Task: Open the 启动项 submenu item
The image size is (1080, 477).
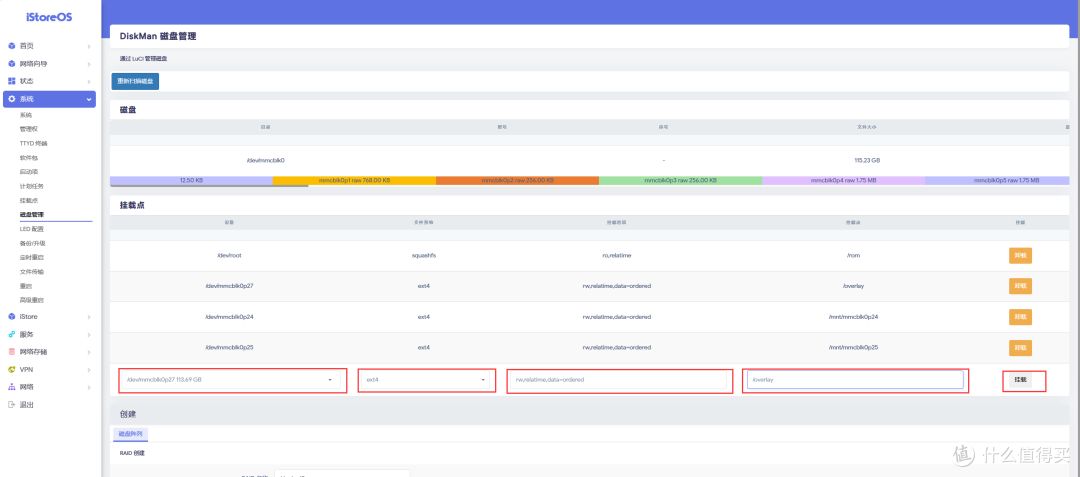Action: [x=29, y=172]
